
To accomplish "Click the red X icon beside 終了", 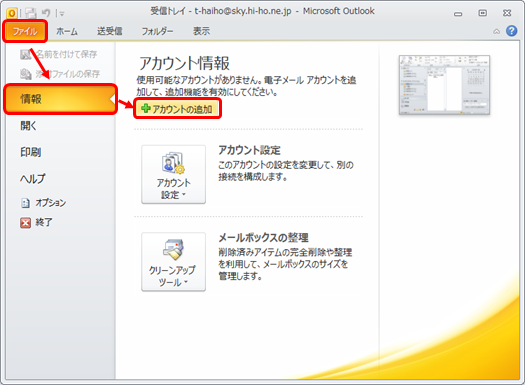I will click(25, 223).
